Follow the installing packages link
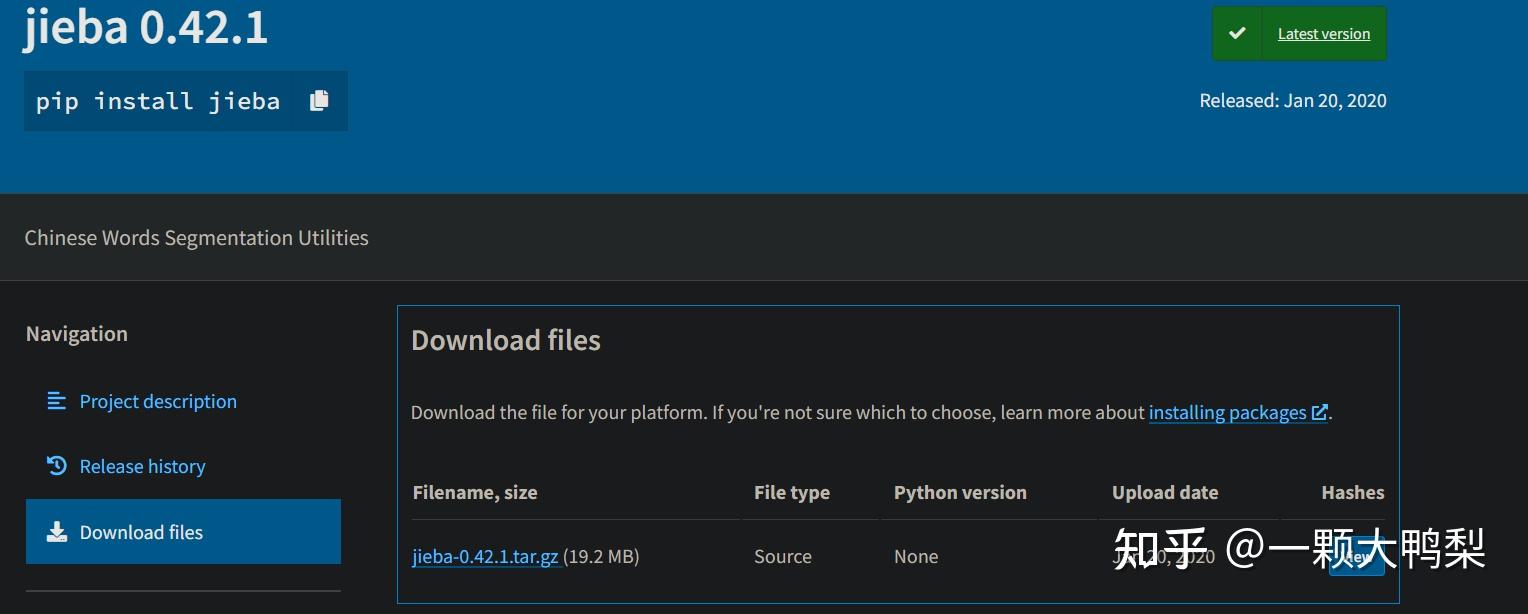 coord(1227,412)
